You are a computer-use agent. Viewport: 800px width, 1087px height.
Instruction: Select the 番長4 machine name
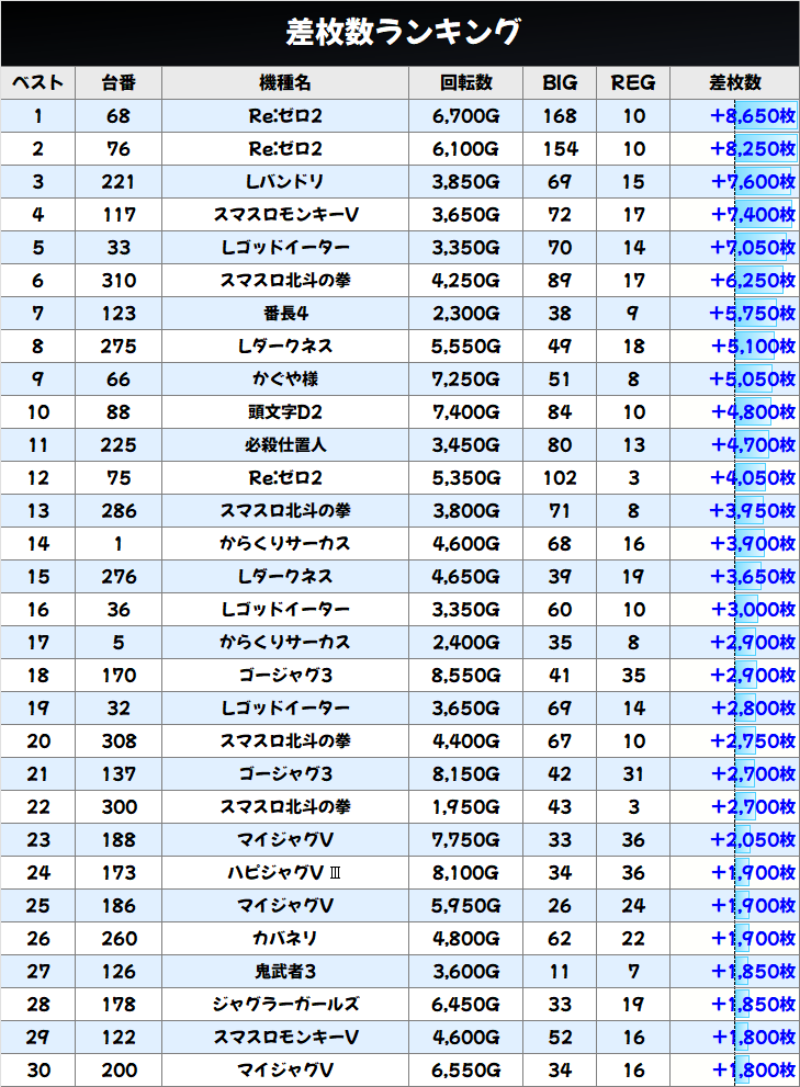285,314
